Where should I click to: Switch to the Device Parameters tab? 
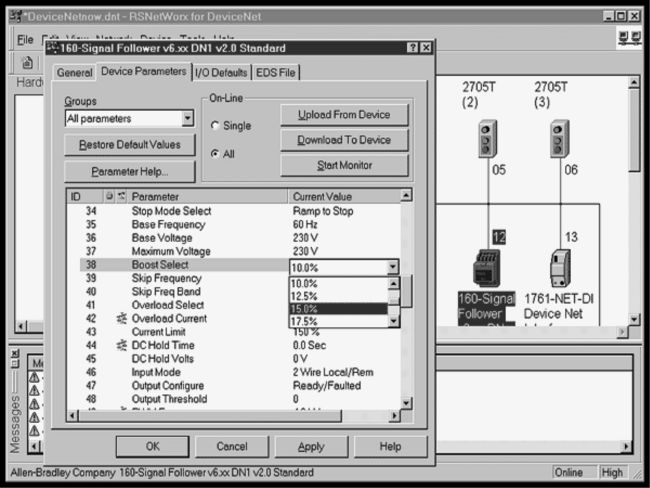click(144, 71)
